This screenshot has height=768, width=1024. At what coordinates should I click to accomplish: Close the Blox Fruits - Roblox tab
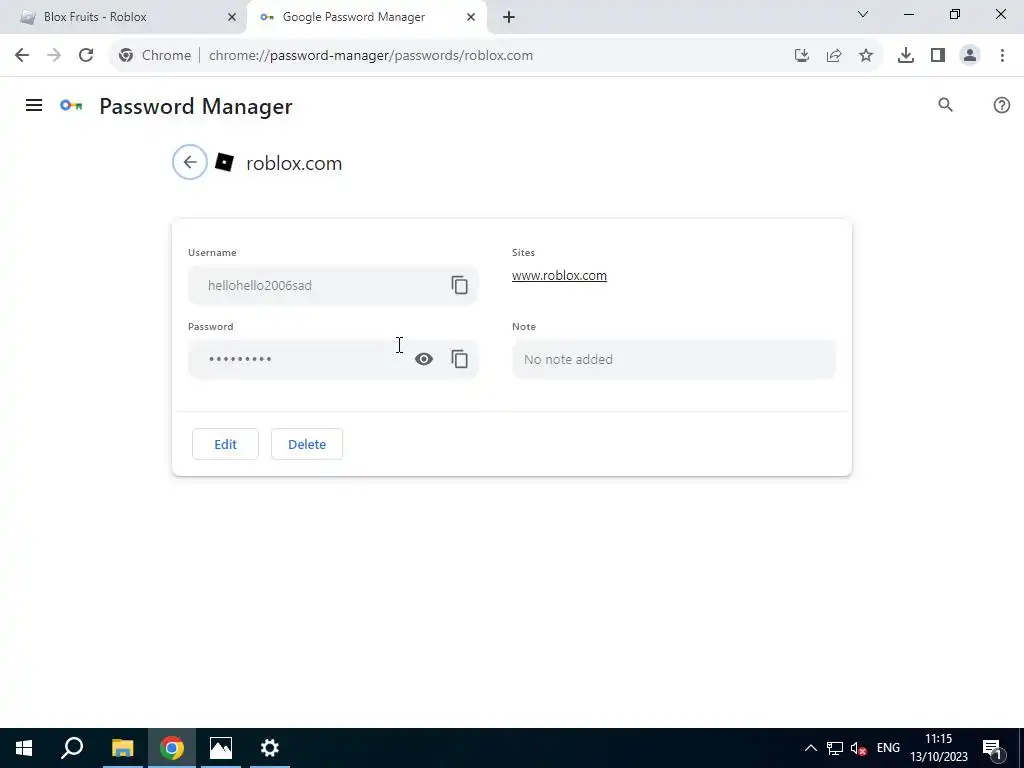point(232,17)
